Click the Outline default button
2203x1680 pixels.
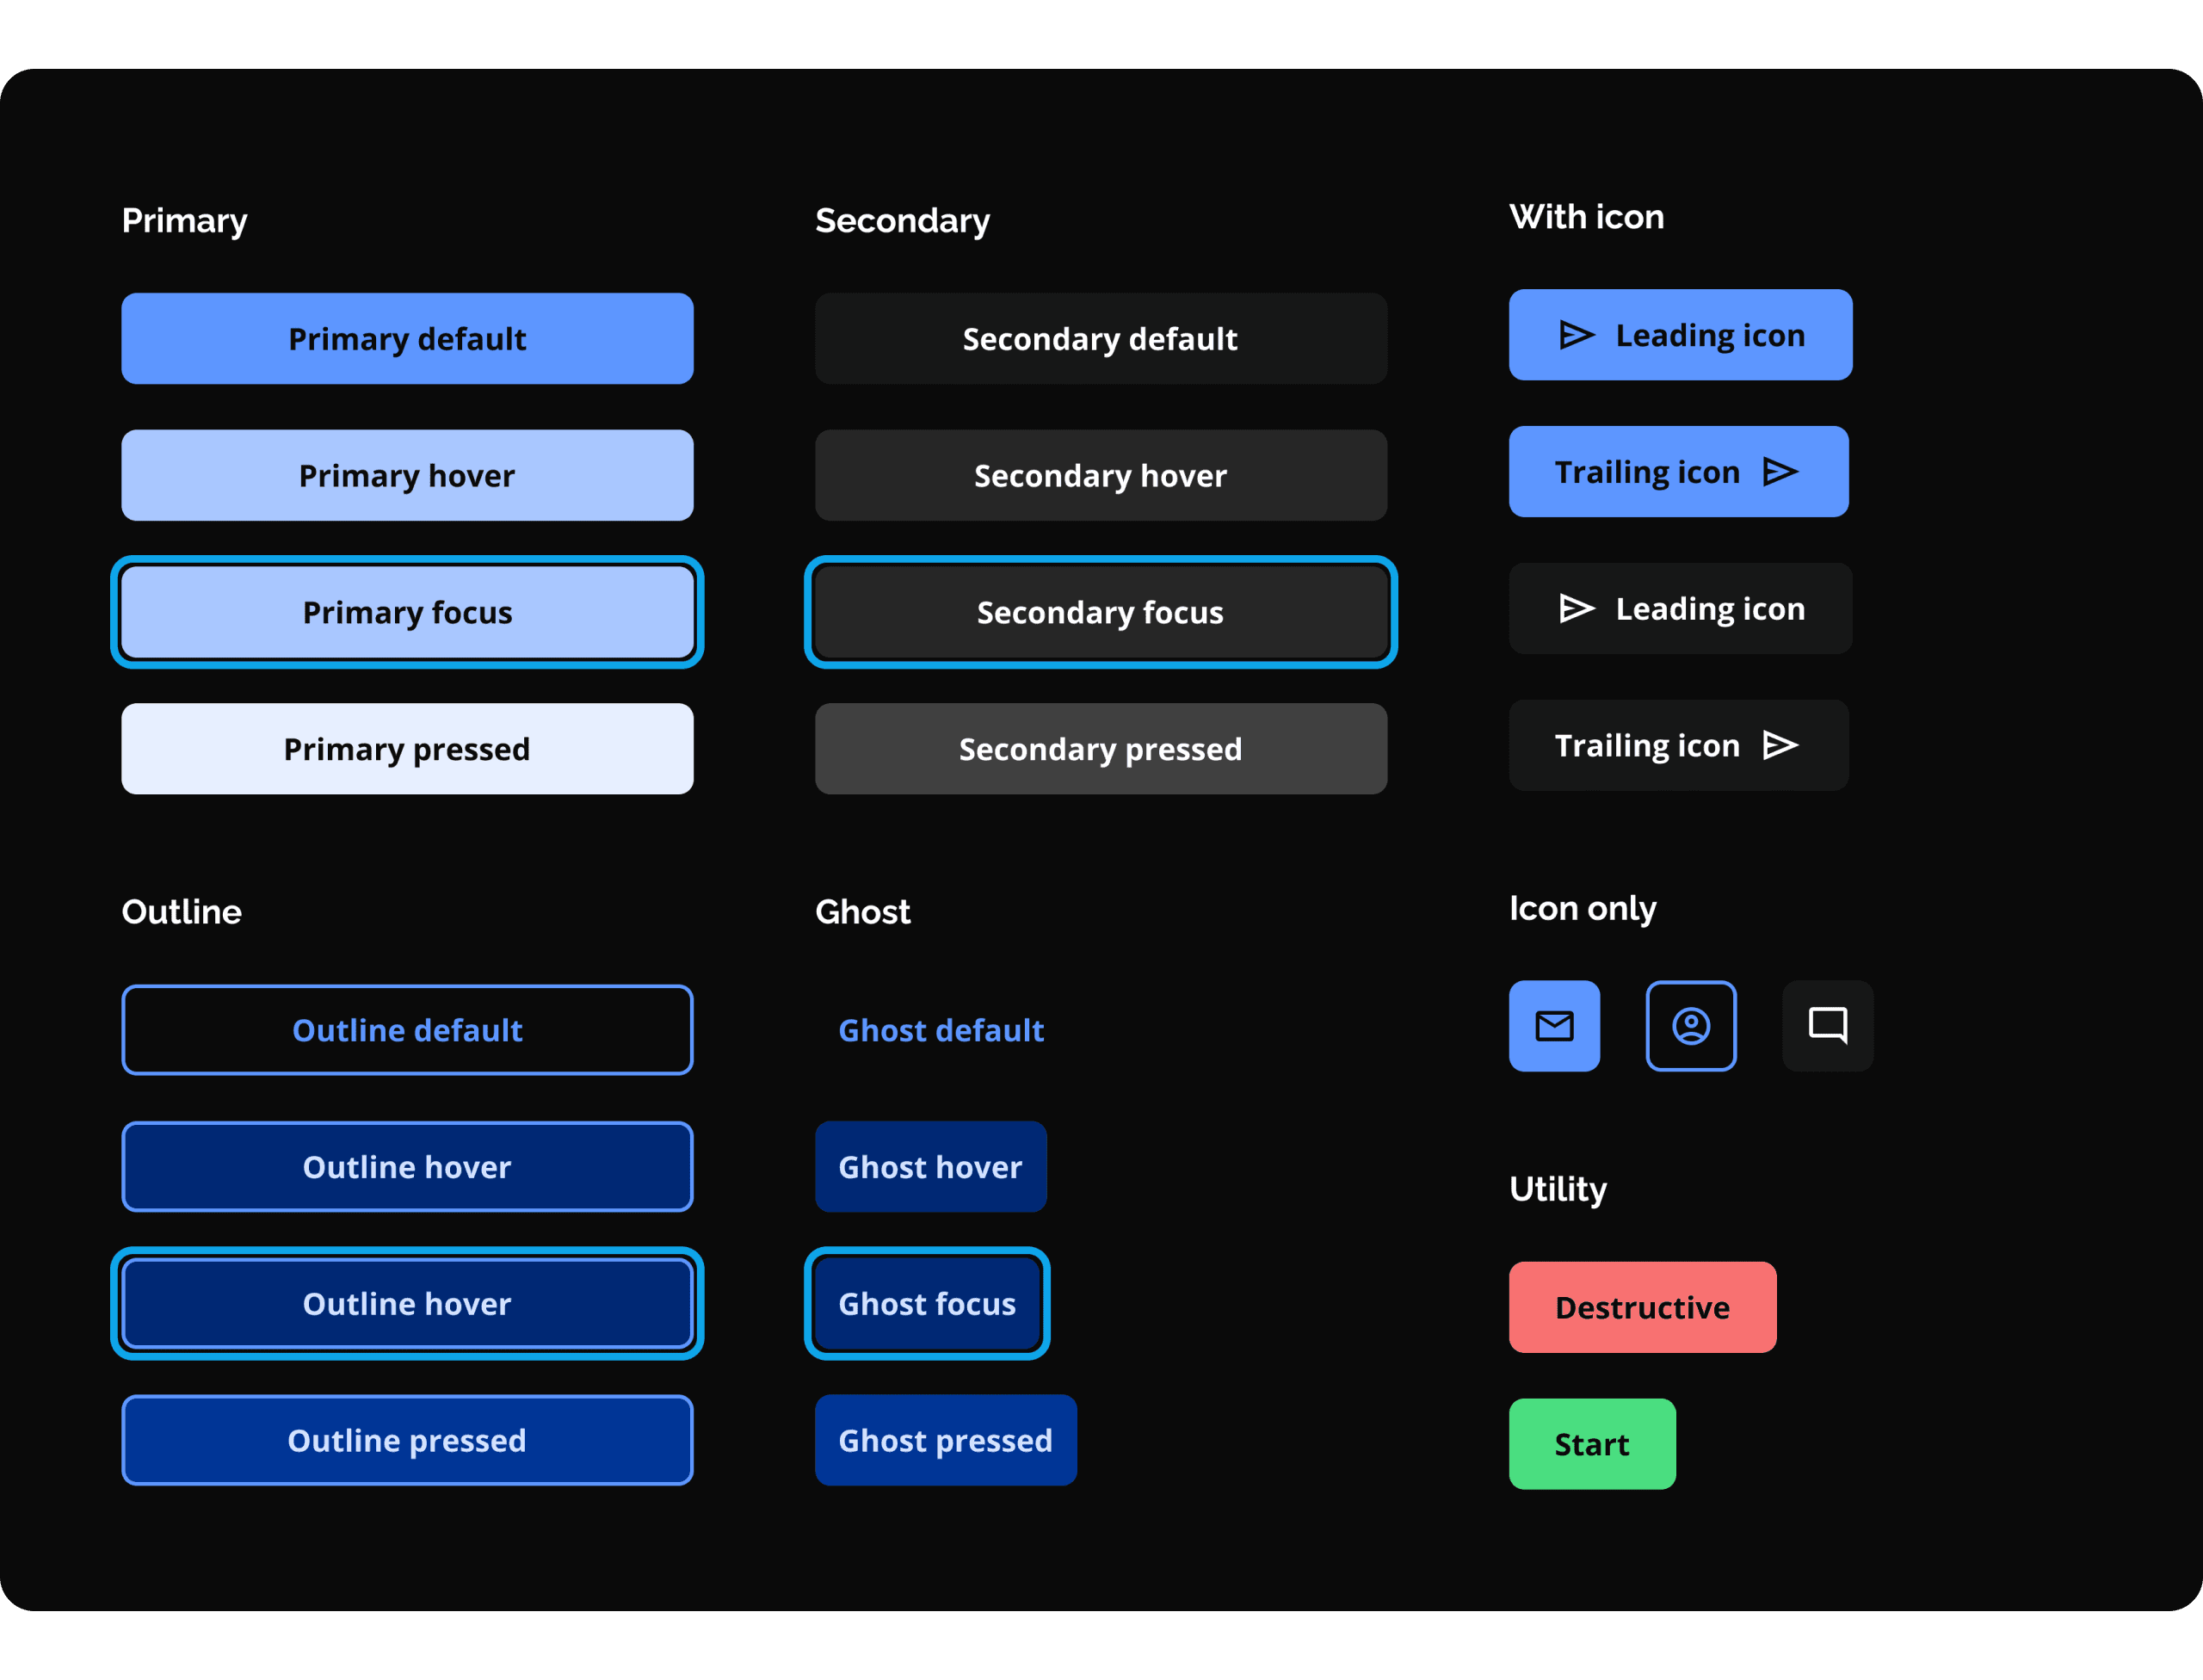[x=407, y=1030]
